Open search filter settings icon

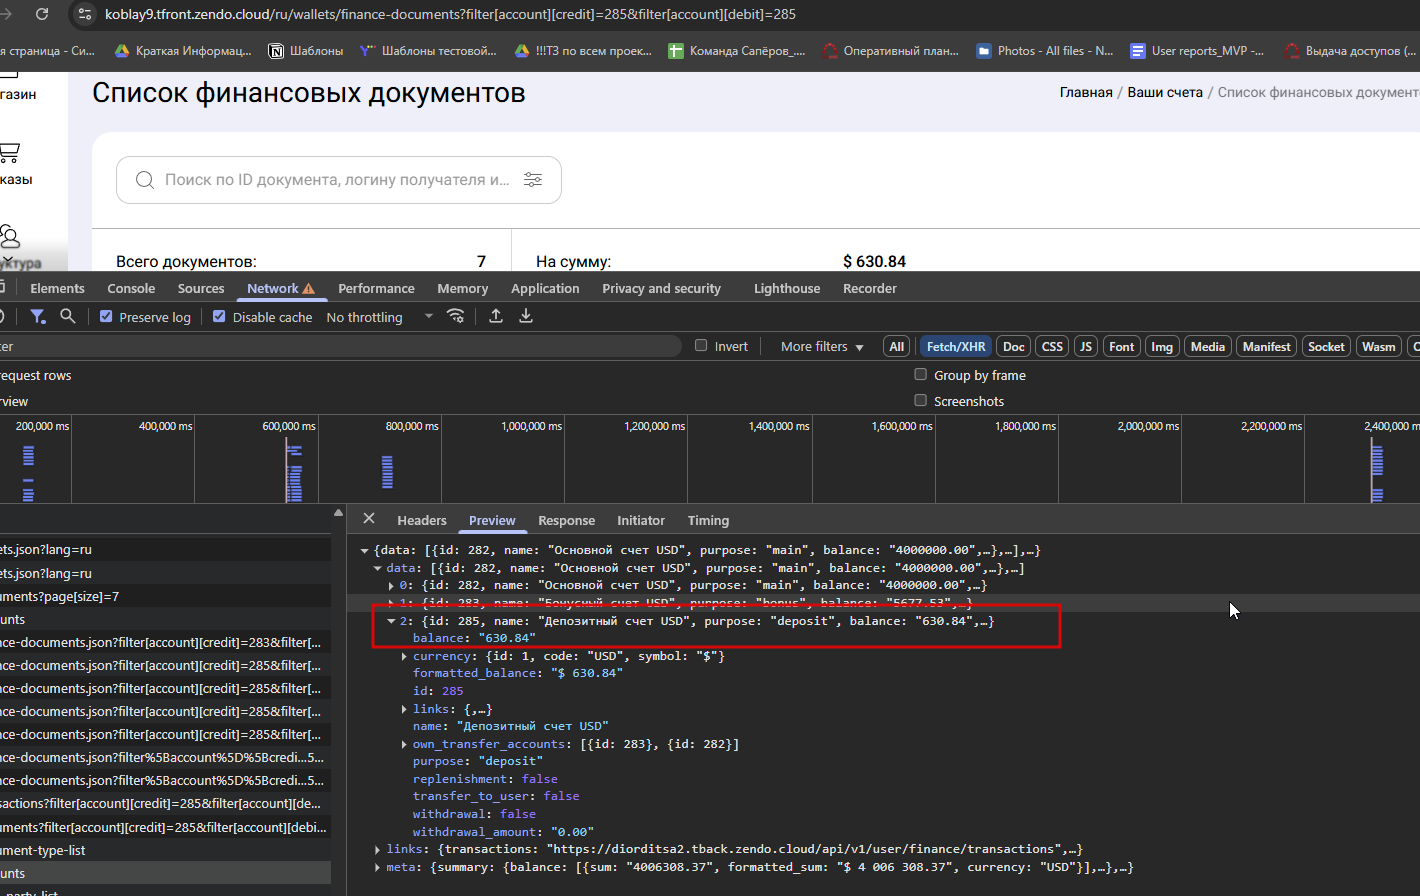[x=533, y=180]
